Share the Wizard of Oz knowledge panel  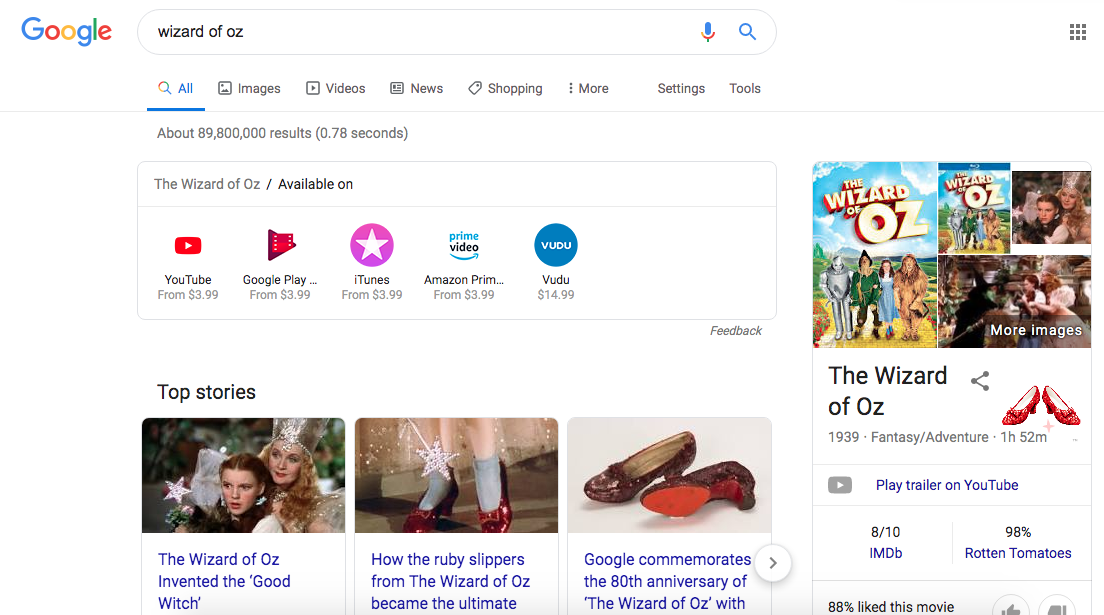(980, 381)
